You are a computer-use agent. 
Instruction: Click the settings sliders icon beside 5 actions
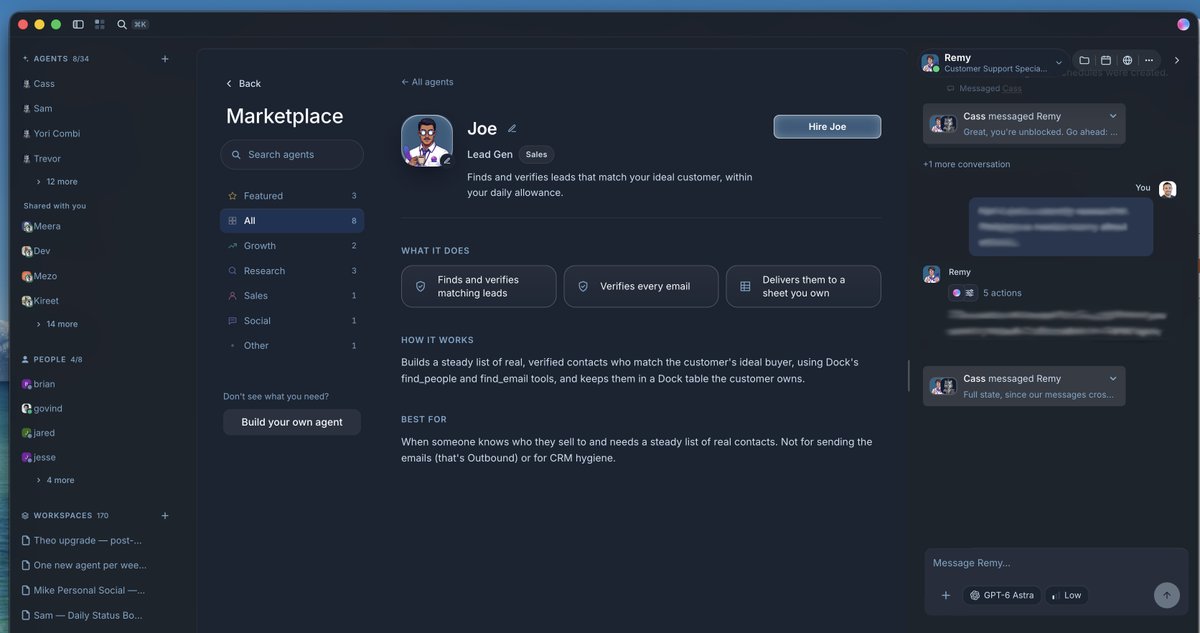969,293
